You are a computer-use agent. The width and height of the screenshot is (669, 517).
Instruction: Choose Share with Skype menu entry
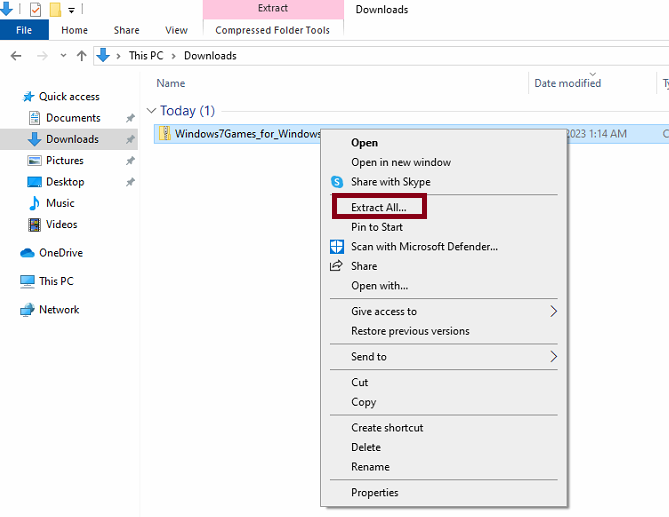click(x=391, y=182)
